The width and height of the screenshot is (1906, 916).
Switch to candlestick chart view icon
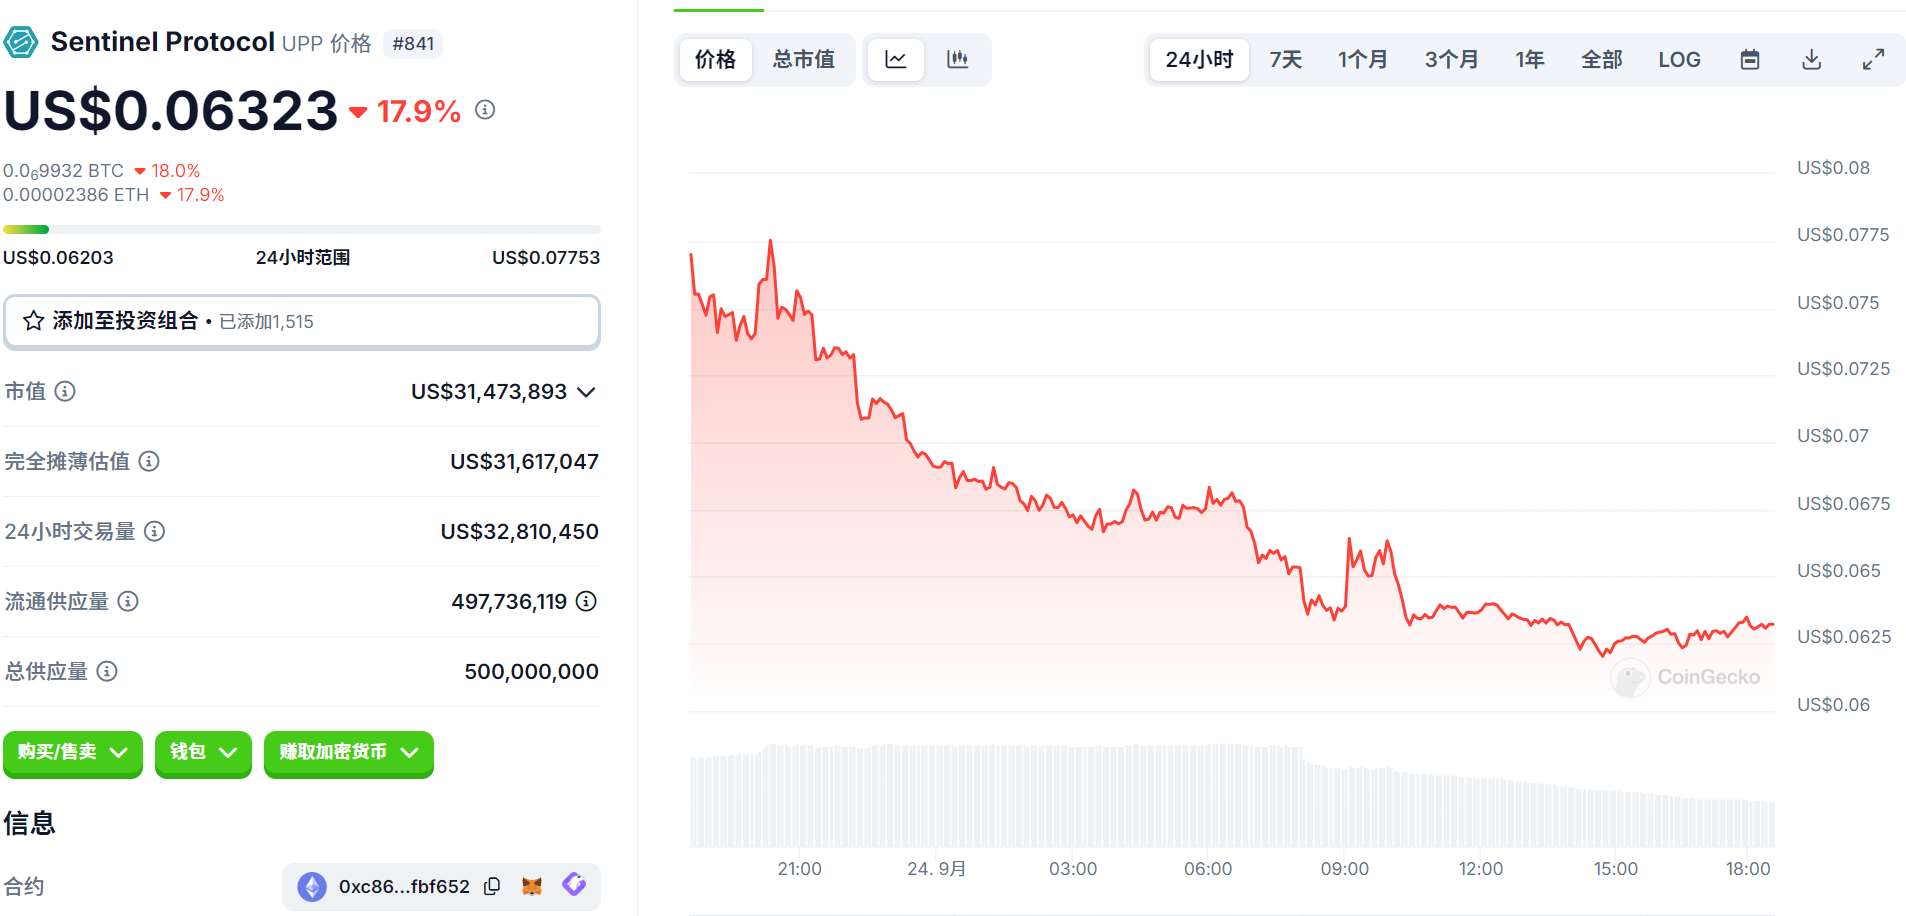pyautogui.click(x=957, y=60)
